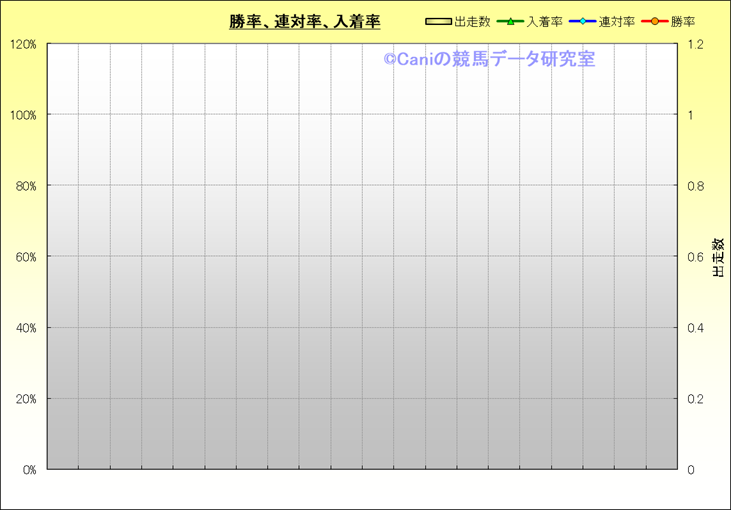Click the 1.2 right axis label

tap(695, 45)
